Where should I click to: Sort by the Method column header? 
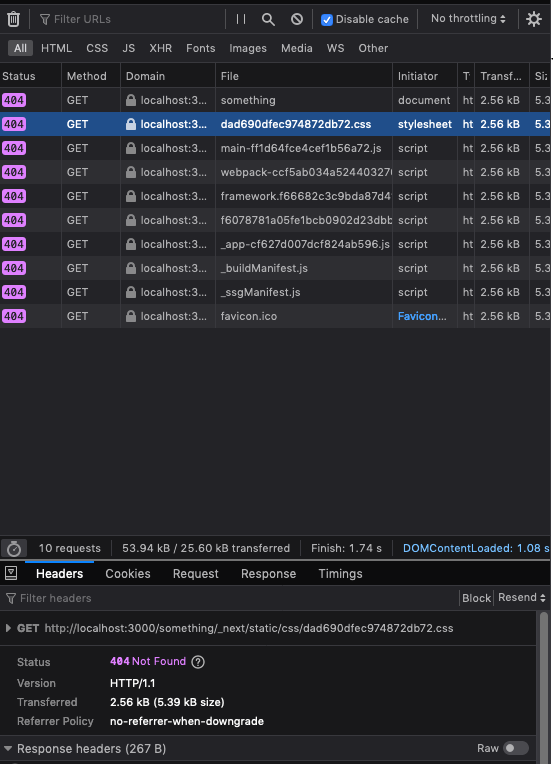(91, 76)
